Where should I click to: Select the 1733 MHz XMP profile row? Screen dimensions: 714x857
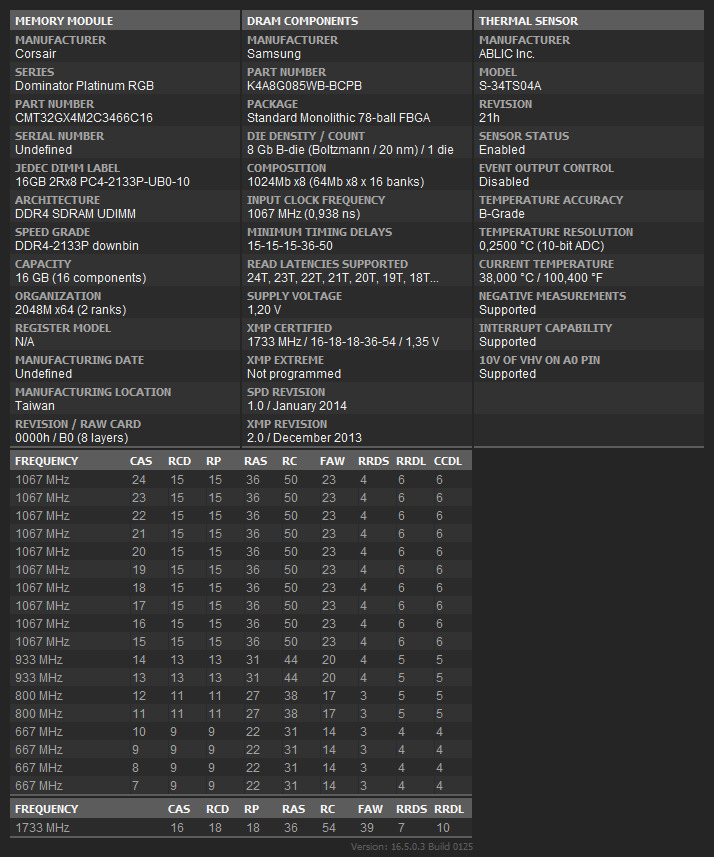tap(241, 827)
